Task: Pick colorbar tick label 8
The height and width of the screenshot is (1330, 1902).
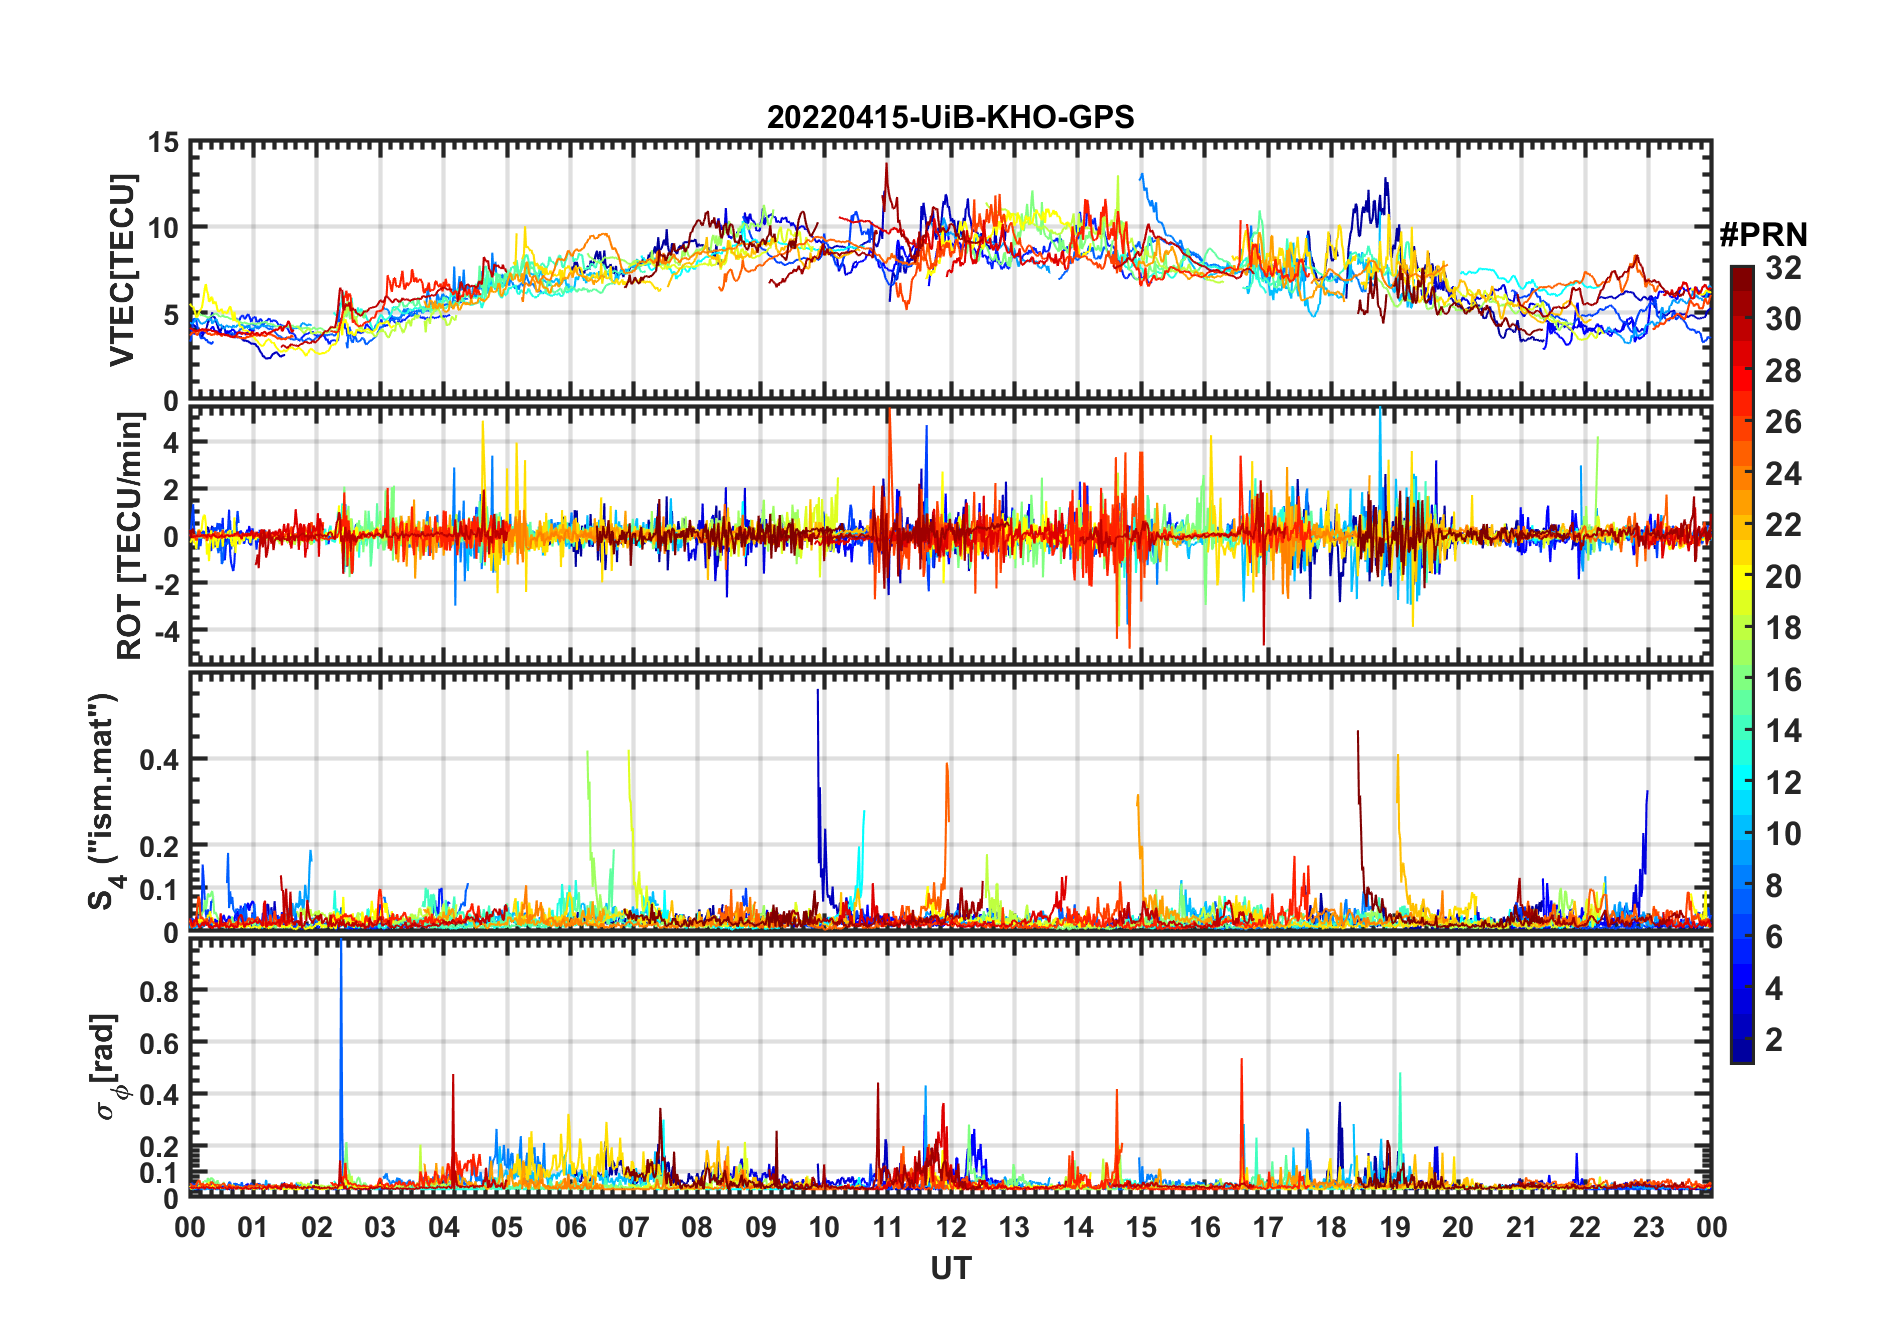Action: click(1774, 886)
